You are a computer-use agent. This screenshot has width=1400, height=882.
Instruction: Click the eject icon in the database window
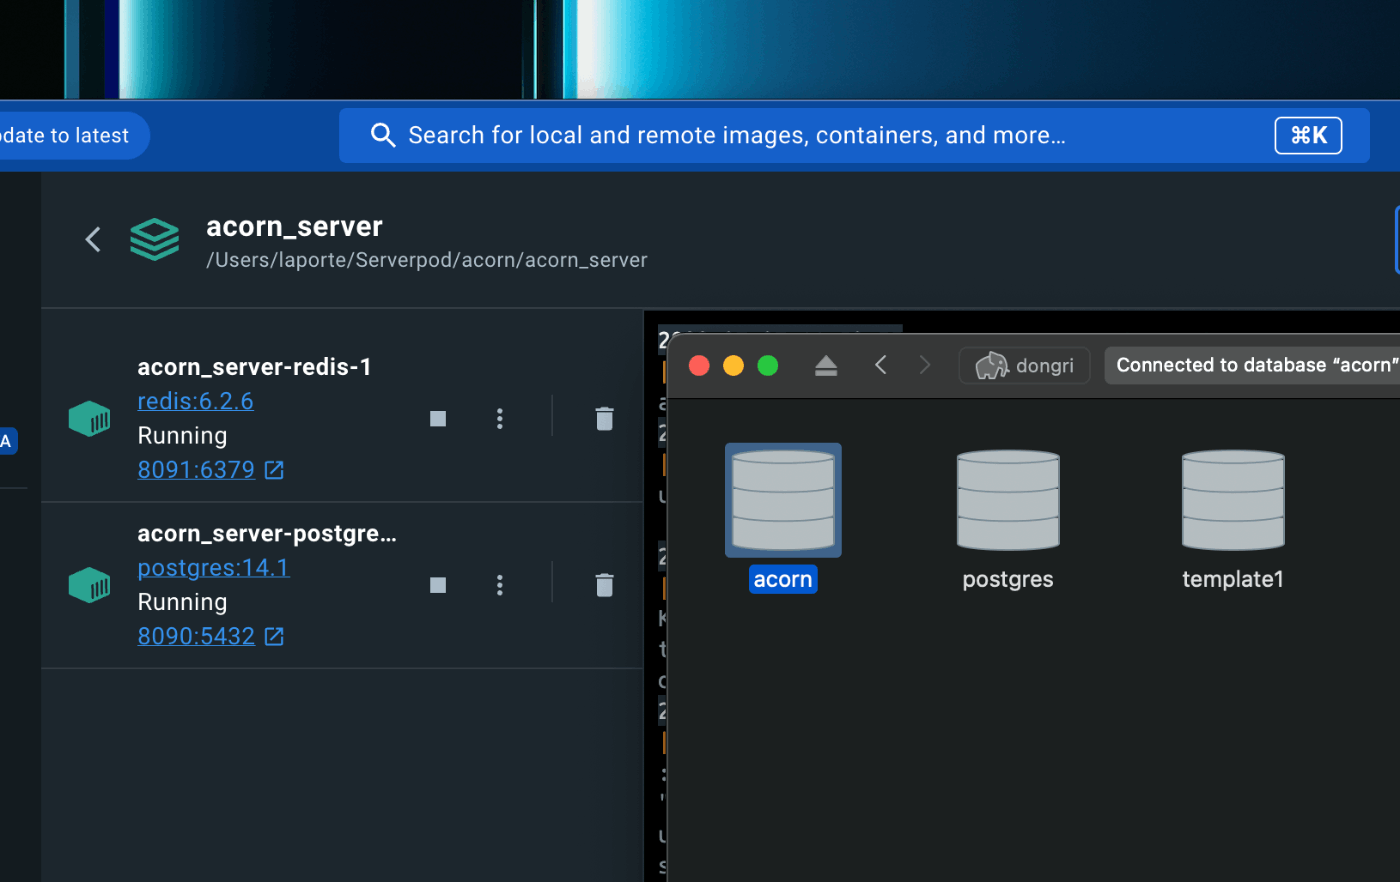coord(826,365)
